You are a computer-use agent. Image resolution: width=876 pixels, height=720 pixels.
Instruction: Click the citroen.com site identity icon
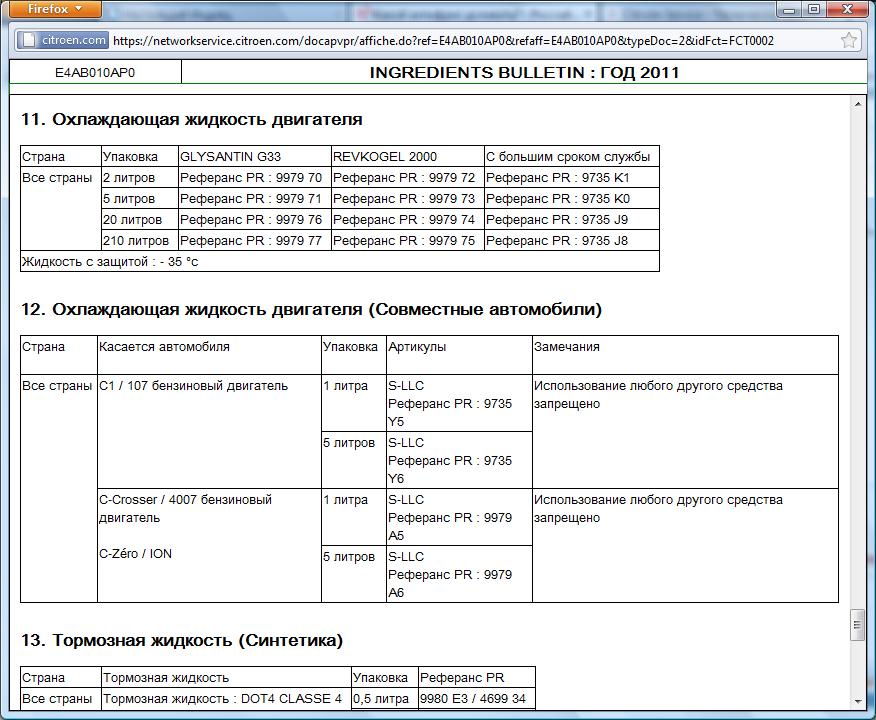tap(62, 40)
